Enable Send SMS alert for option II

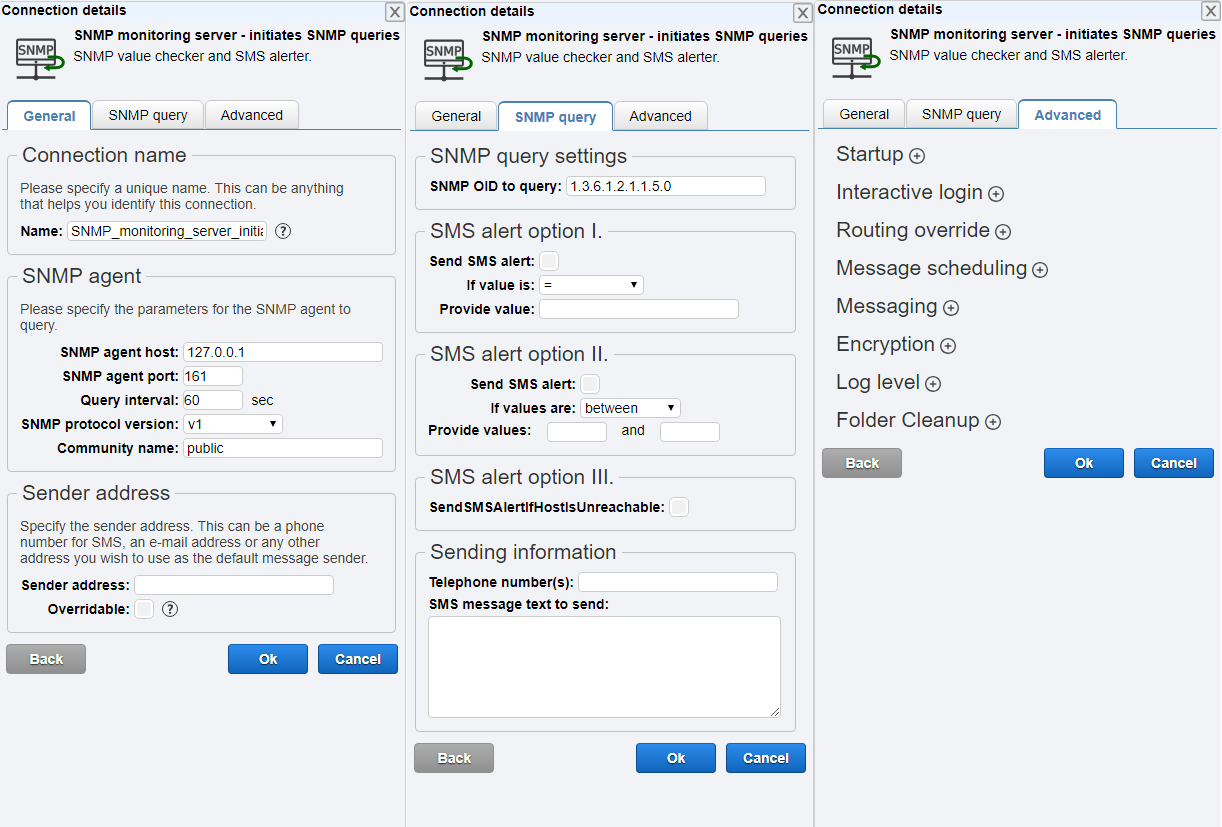click(x=590, y=383)
